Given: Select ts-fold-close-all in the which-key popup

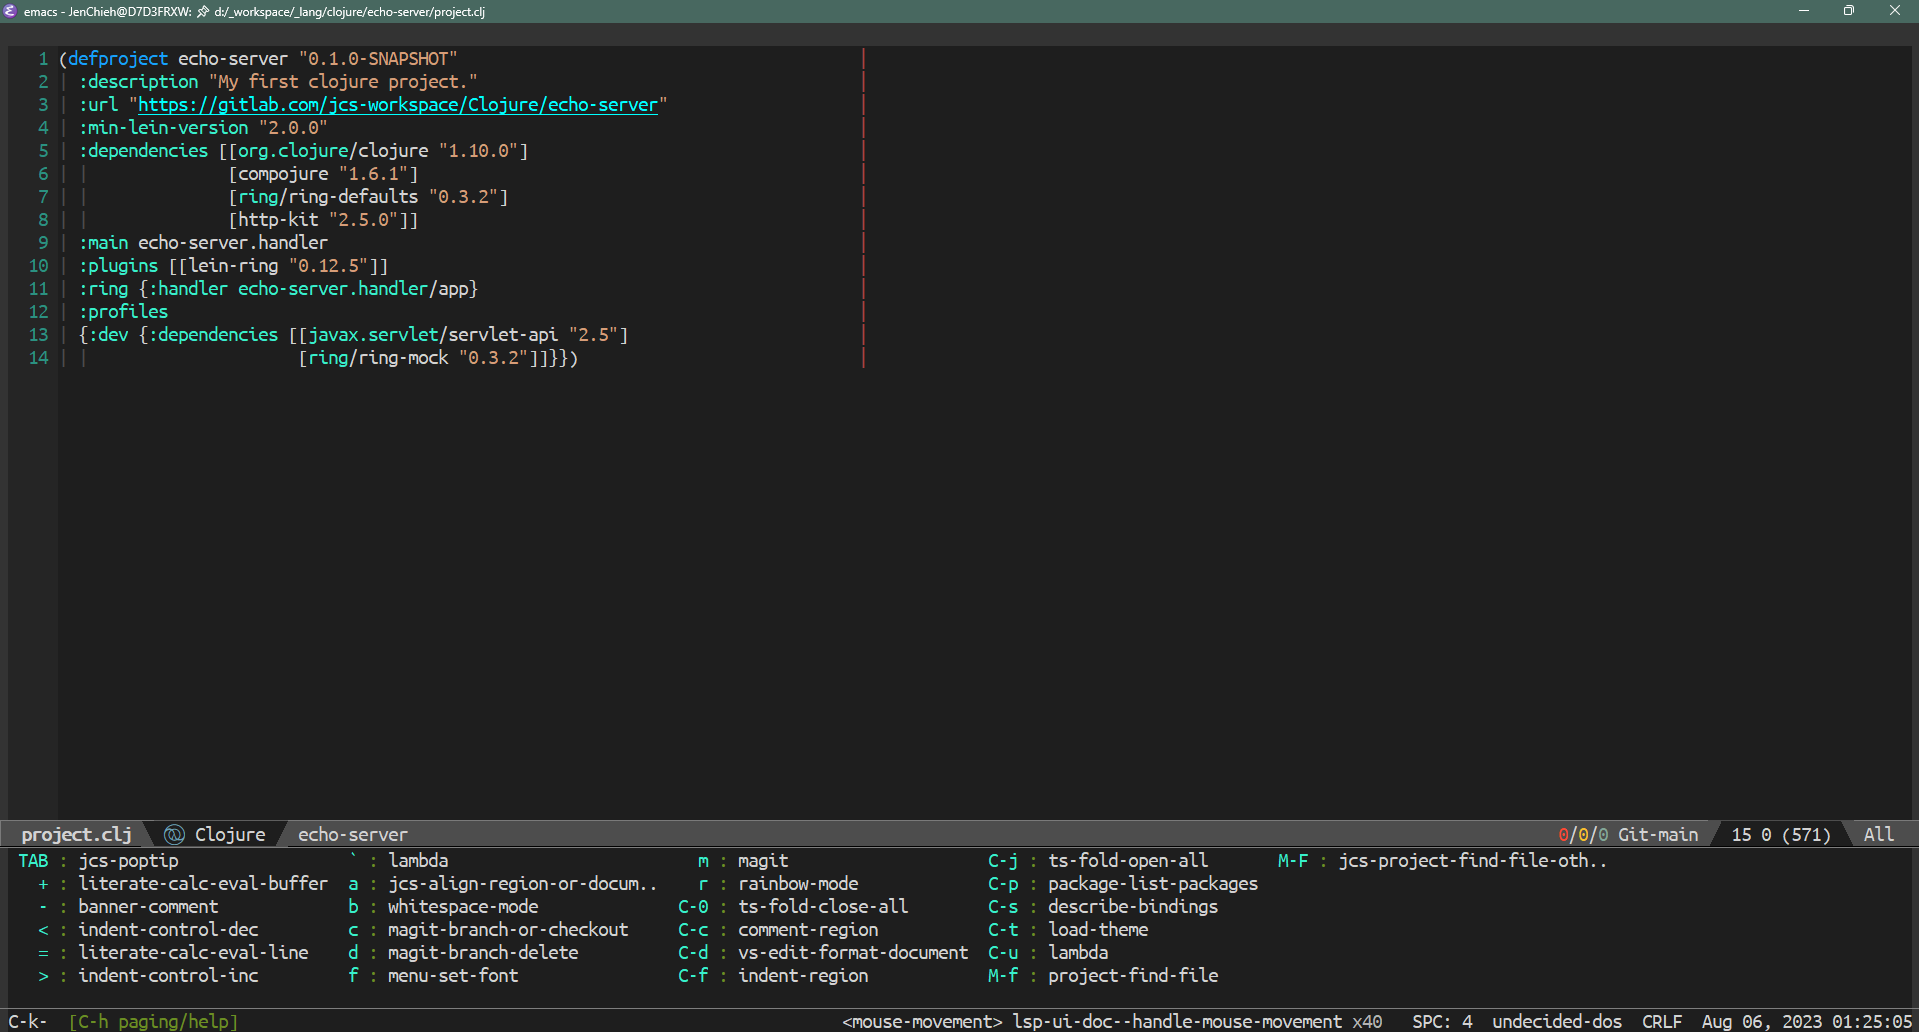Looking at the screenshot, I should point(822,907).
